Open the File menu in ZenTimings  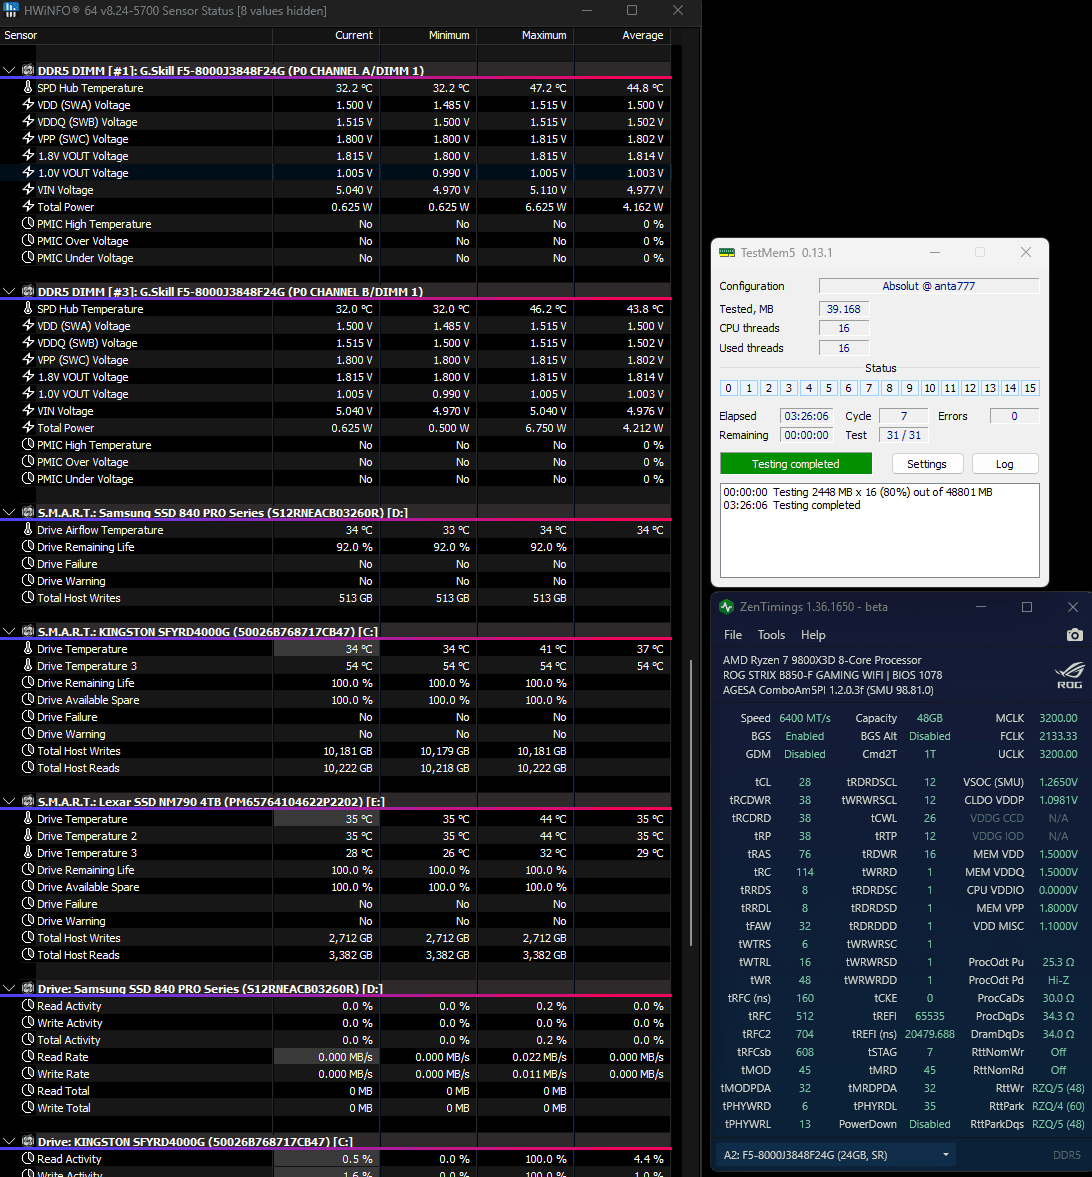pyautogui.click(x=733, y=635)
